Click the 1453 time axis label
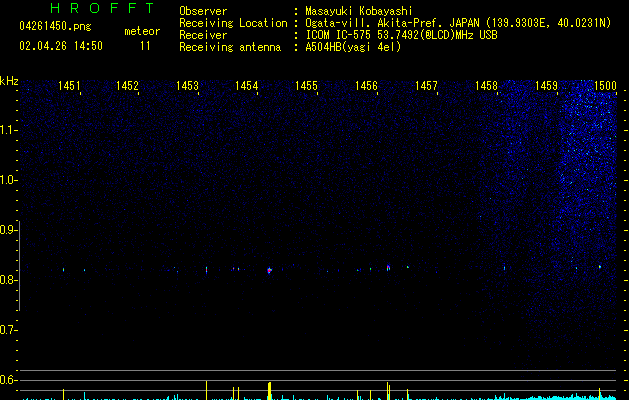The image size is (629, 400). [187, 86]
